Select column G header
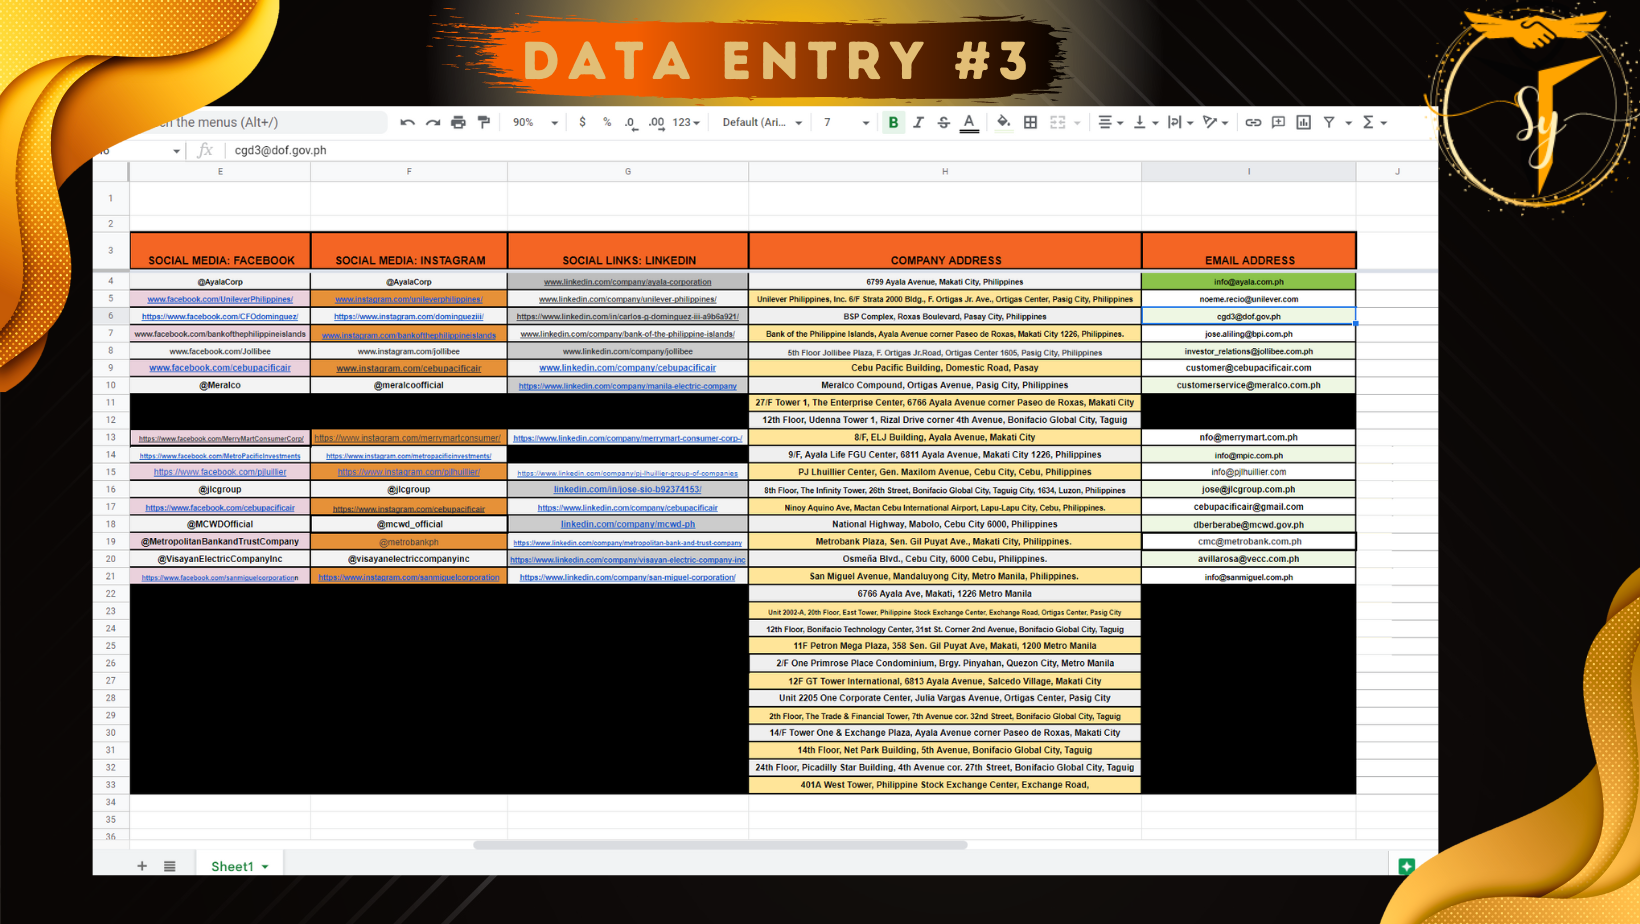 click(628, 172)
